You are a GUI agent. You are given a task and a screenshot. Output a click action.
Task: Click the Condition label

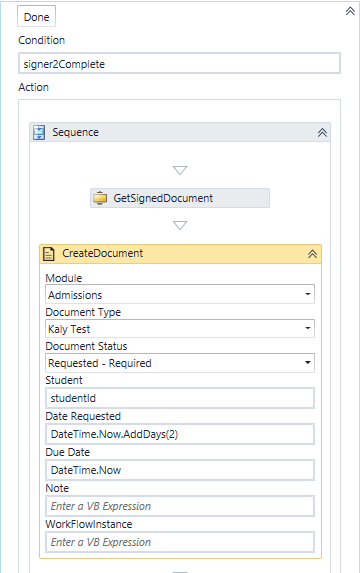41,40
